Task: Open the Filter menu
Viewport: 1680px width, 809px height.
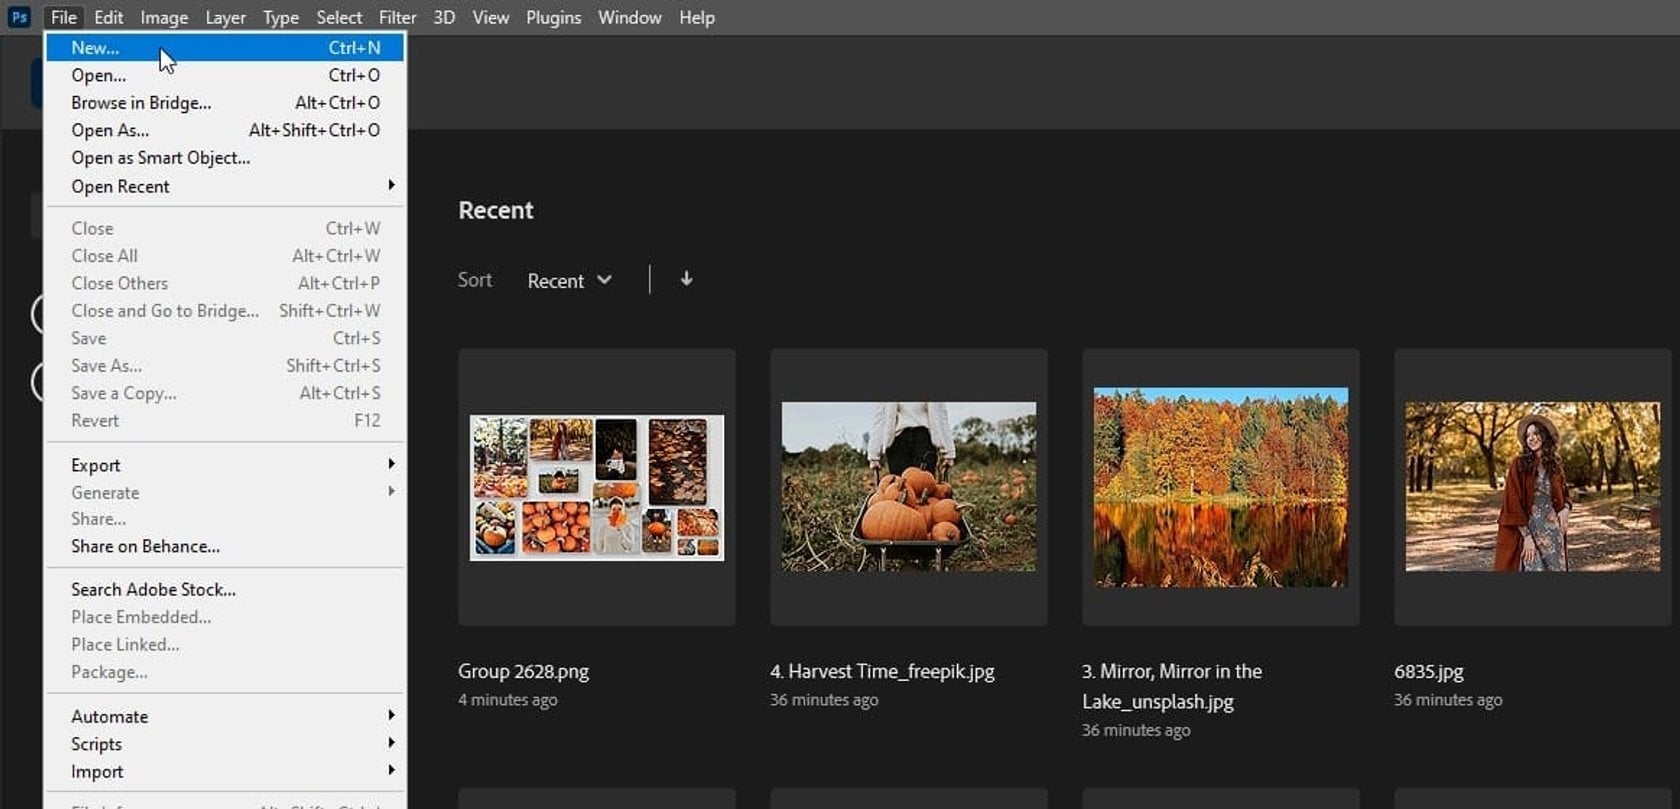Action: (x=397, y=17)
